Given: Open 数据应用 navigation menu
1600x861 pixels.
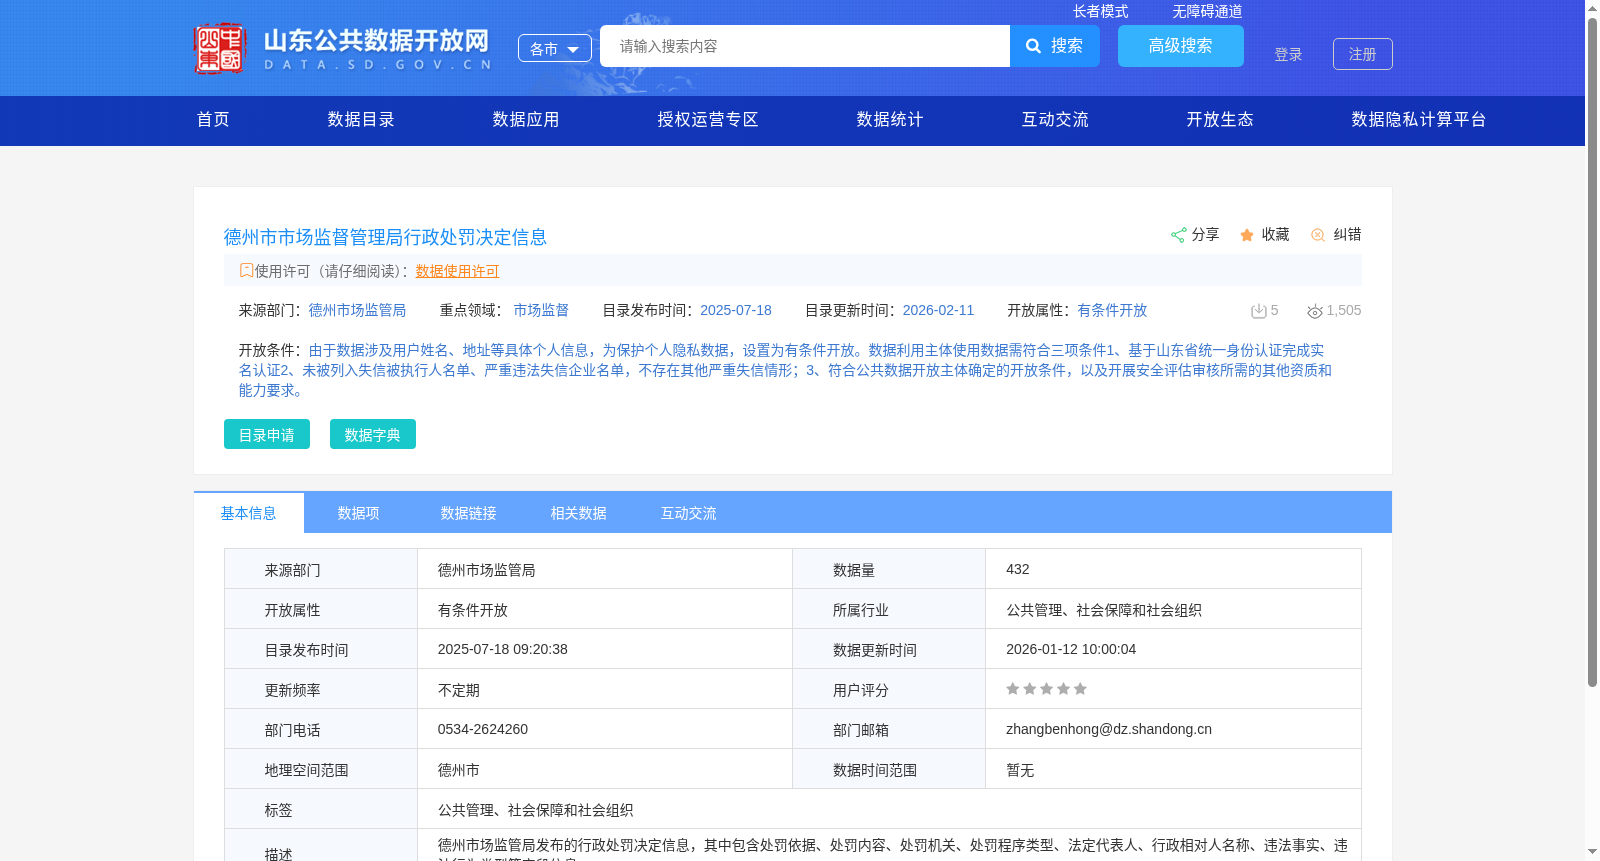Looking at the screenshot, I should click(x=526, y=119).
